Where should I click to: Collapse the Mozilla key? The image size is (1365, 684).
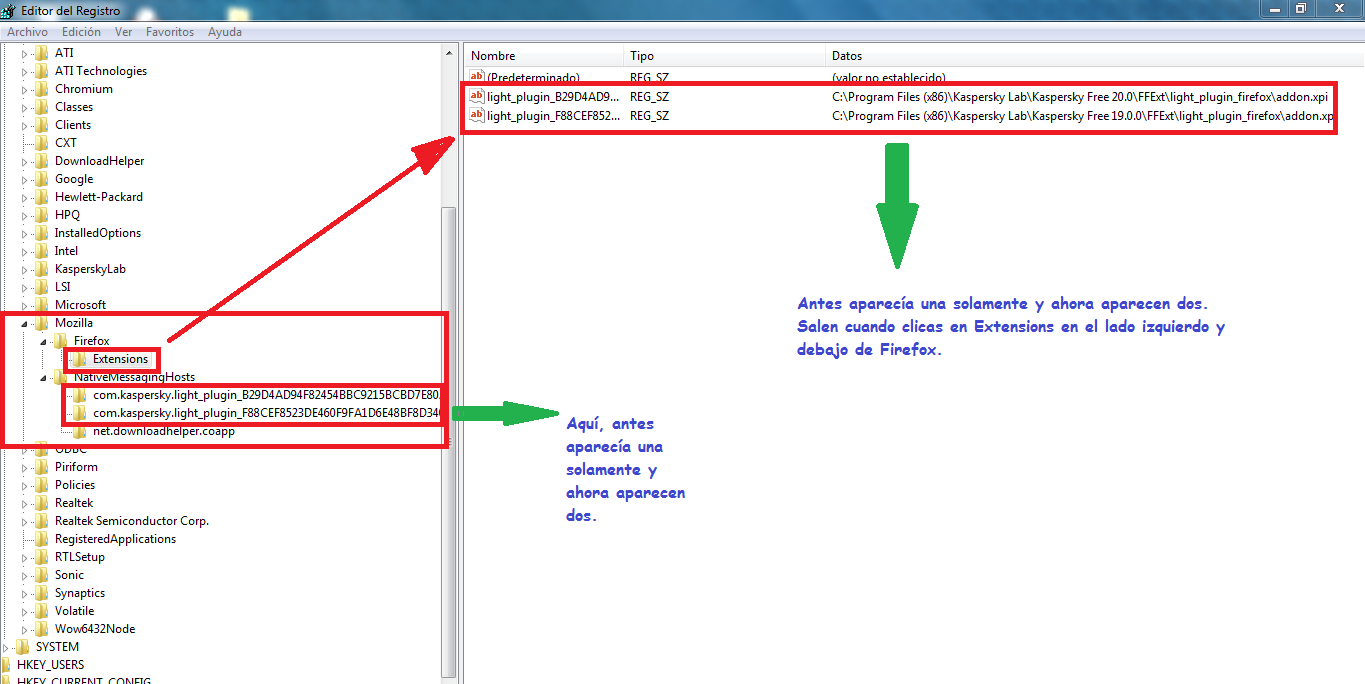coord(26,323)
